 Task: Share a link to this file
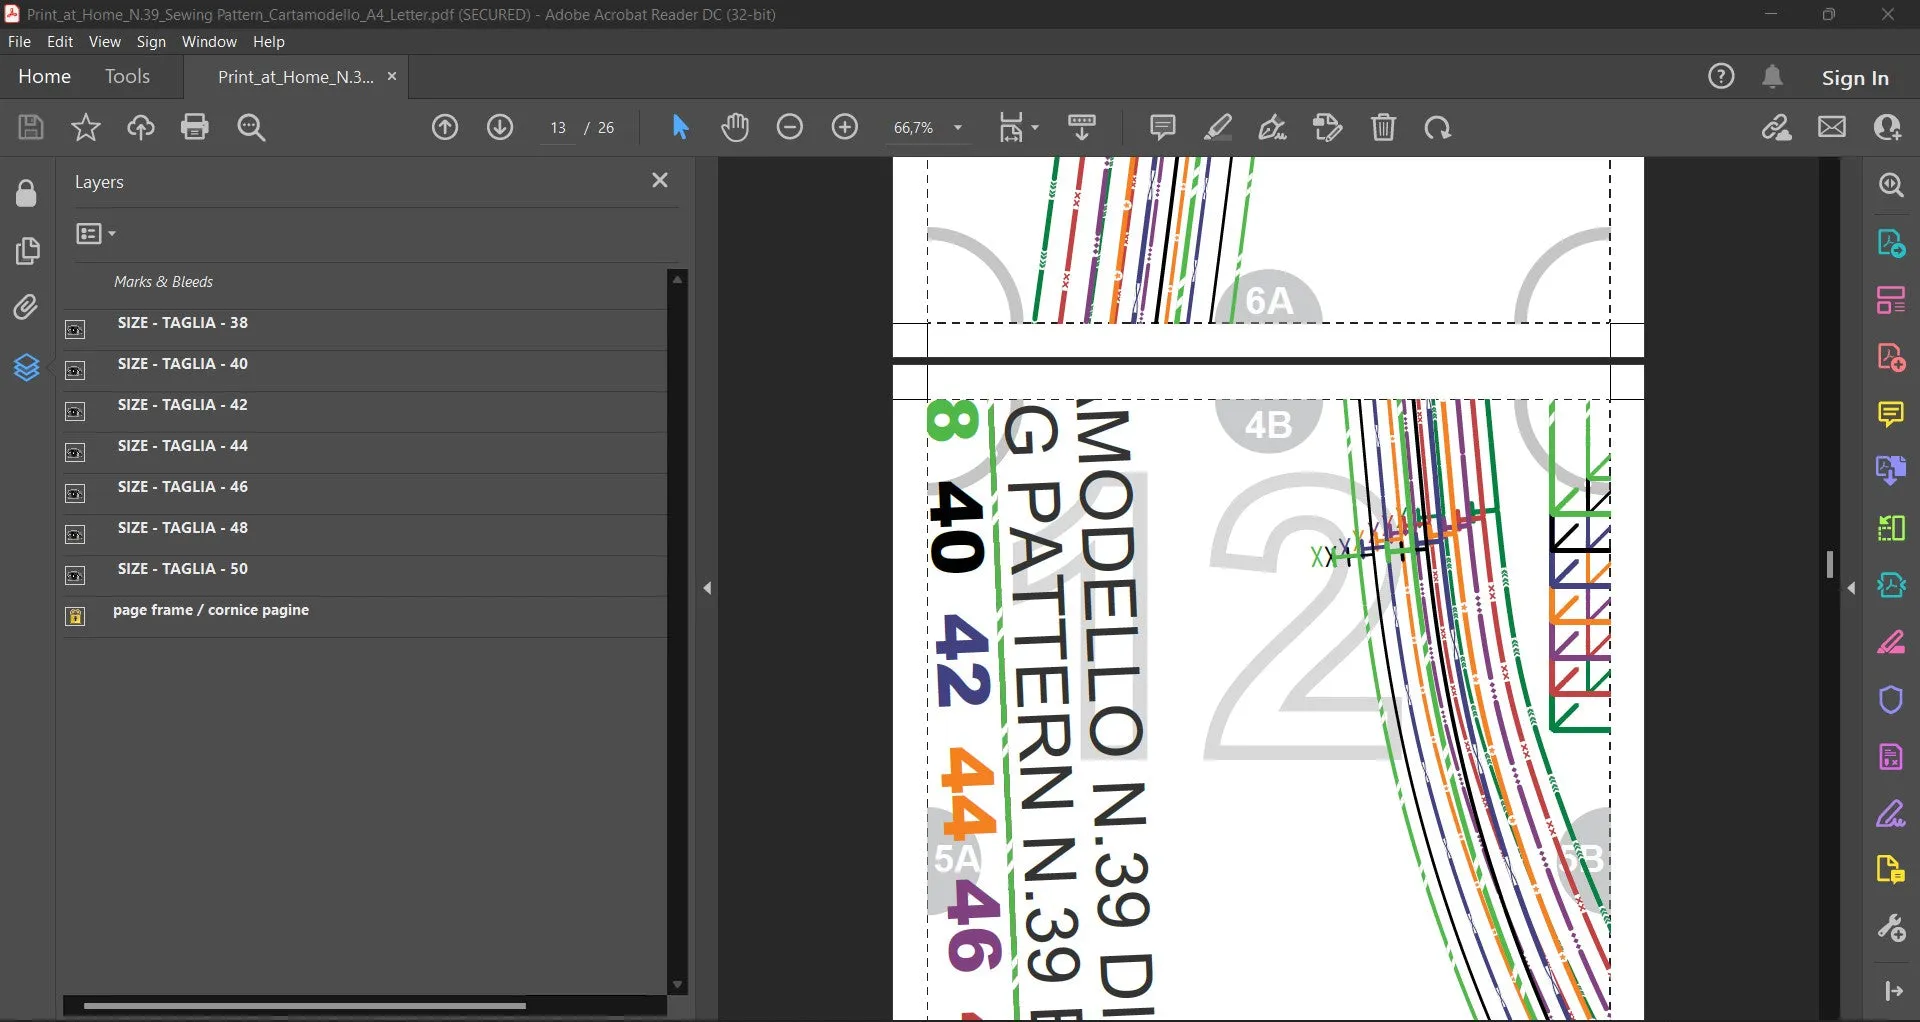coord(1777,127)
